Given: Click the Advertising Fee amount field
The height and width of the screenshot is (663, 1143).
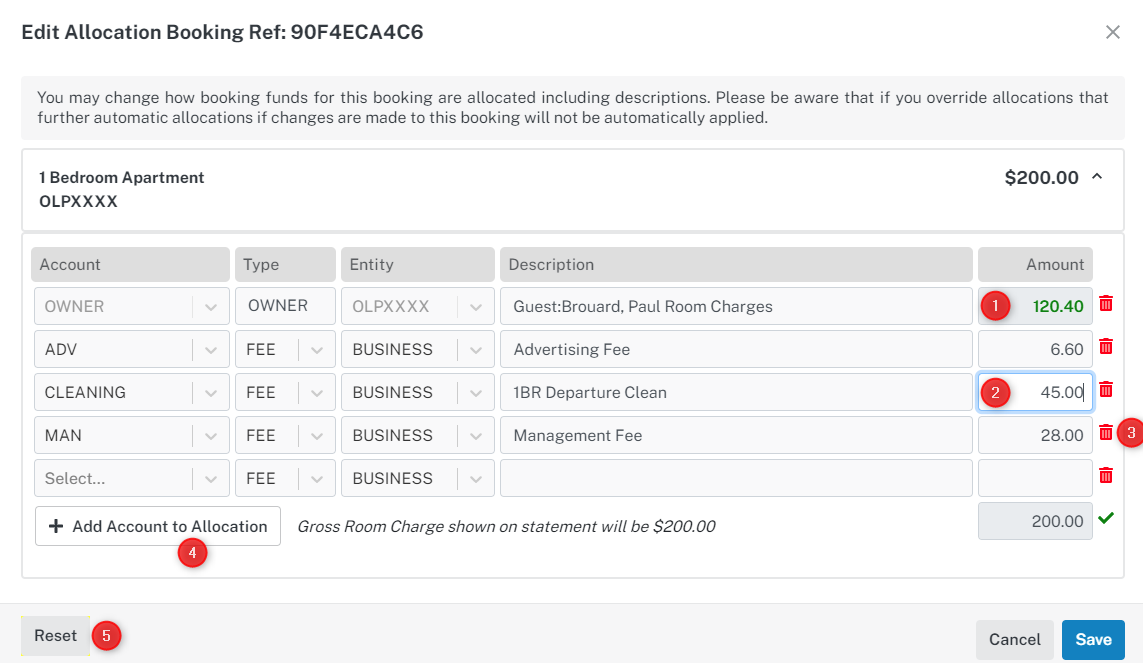Looking at the screenshot, I should click(1035, 350).
